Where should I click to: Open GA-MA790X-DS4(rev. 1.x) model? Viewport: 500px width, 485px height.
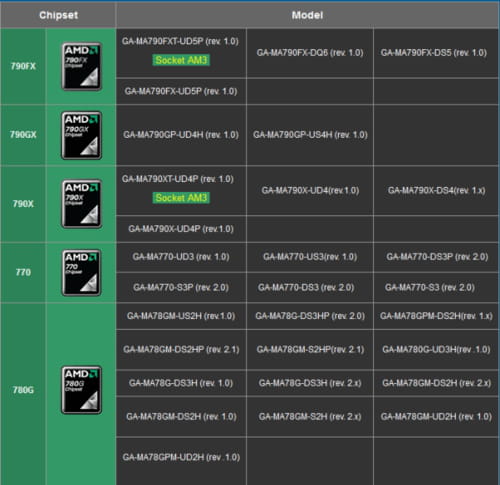pos(437,190)
